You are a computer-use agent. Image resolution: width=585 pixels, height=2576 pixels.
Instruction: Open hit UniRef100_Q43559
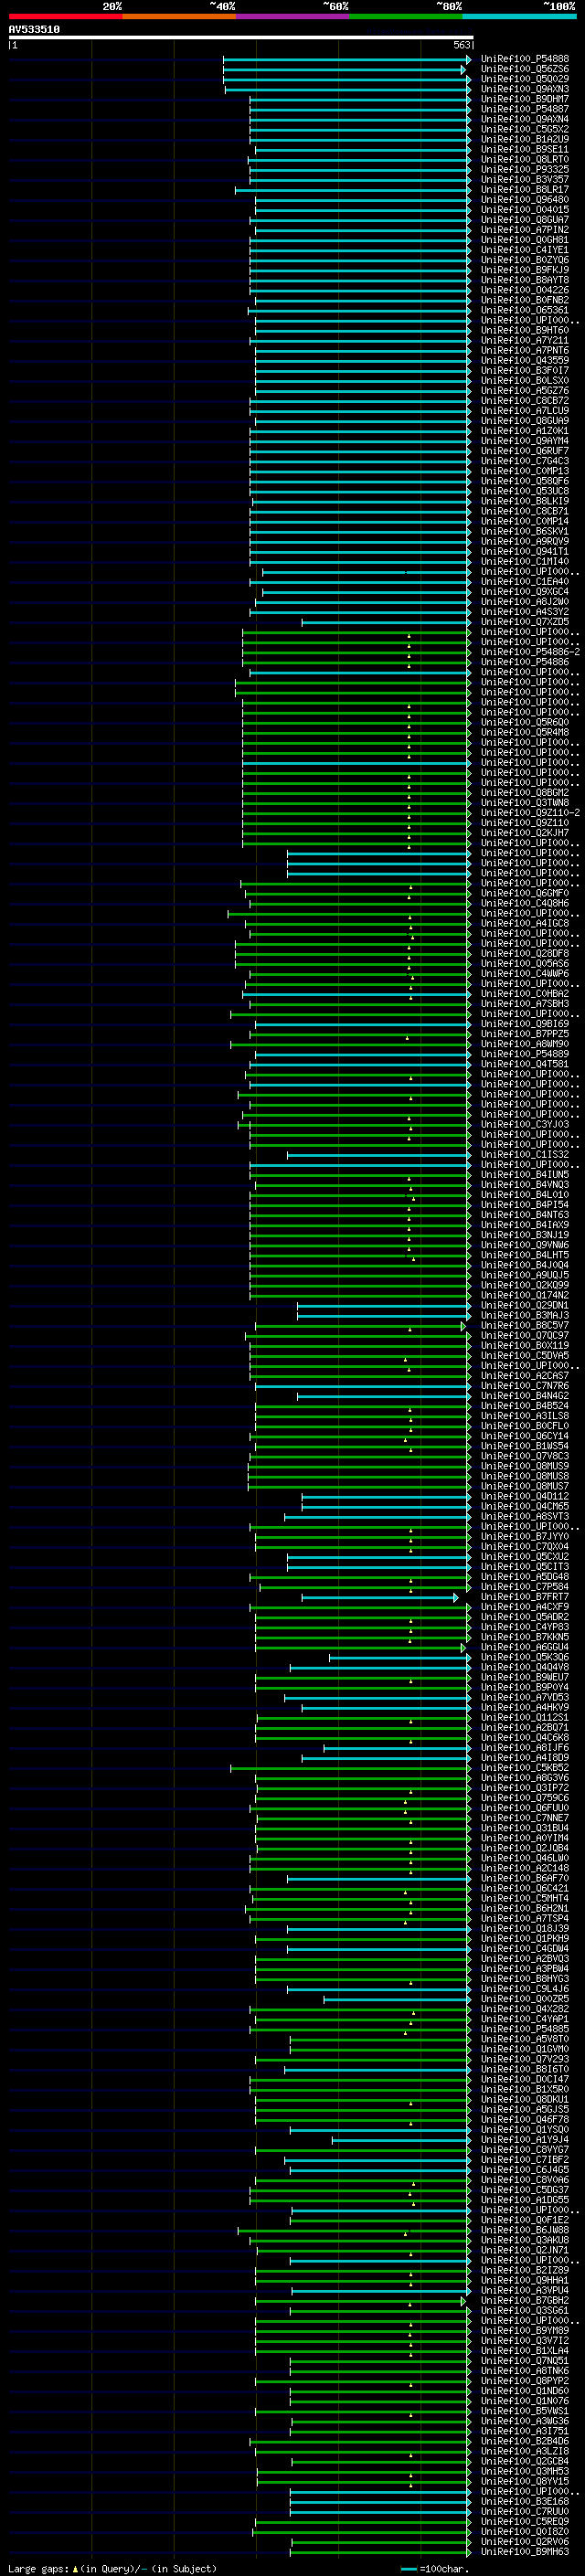[x=525, y=360]
